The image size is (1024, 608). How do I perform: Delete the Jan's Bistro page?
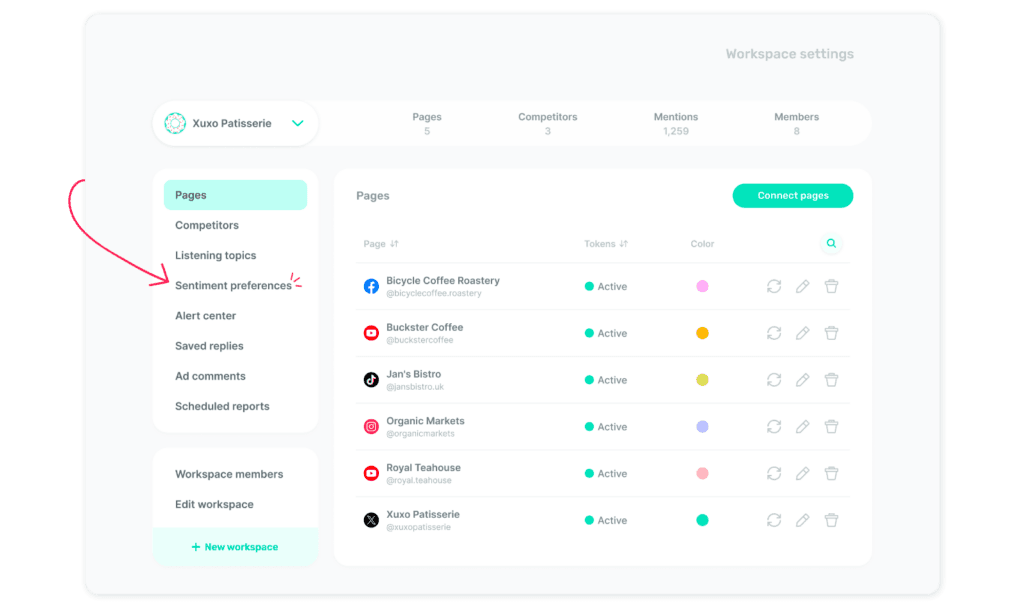click(831, 380)
